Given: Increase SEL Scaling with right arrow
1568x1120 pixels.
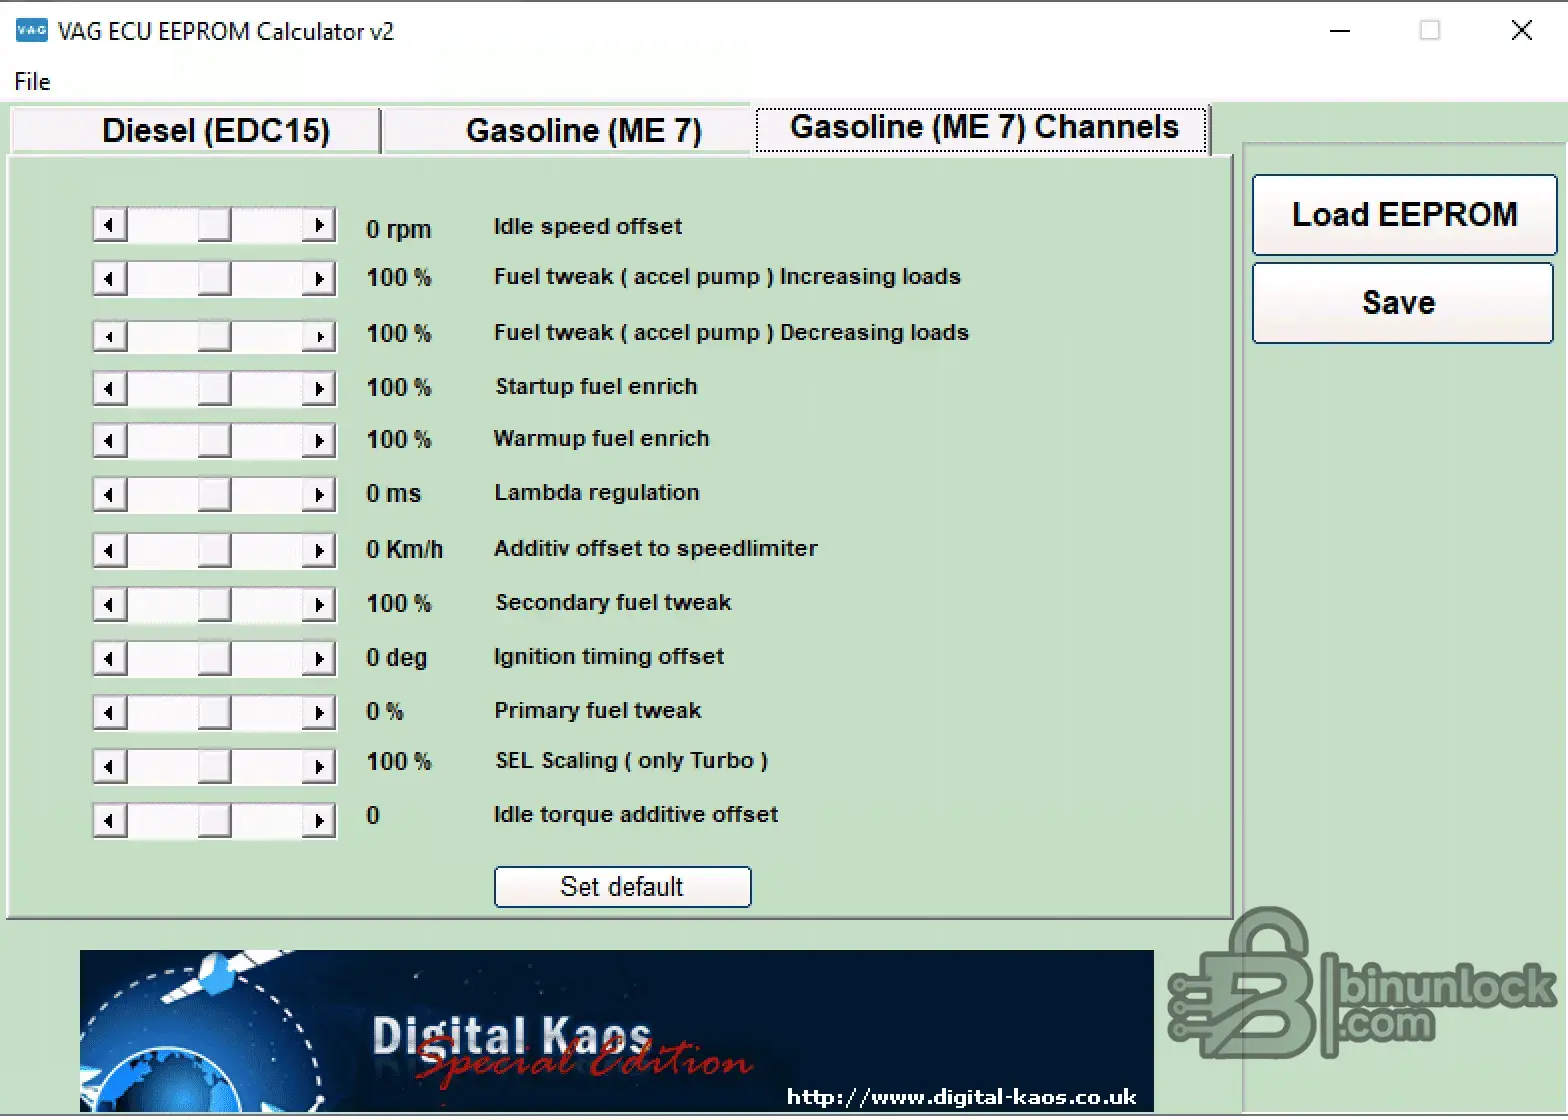Looking at the screenshot, I should (x=319, y=767).
